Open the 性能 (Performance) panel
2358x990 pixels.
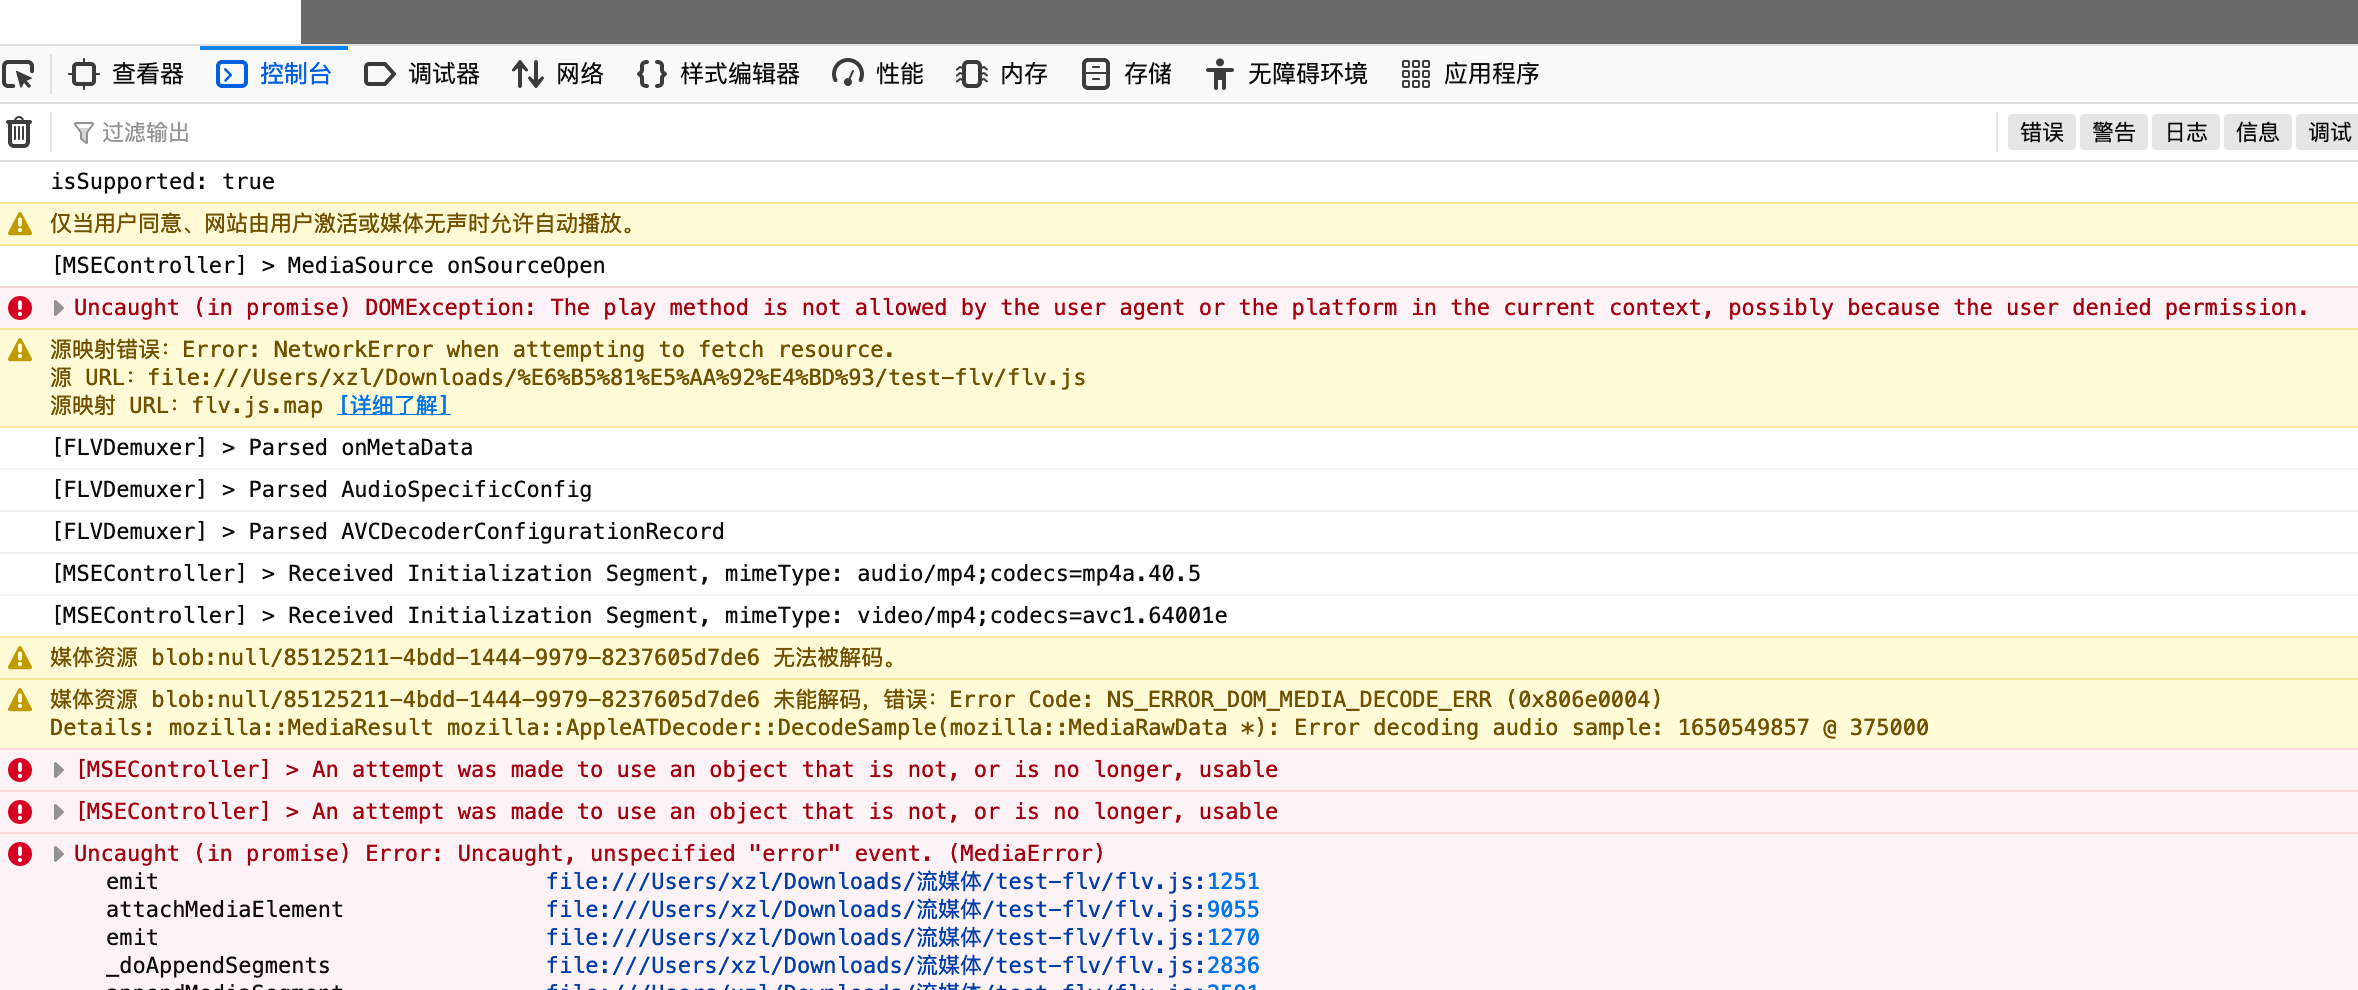coord(877,74)
